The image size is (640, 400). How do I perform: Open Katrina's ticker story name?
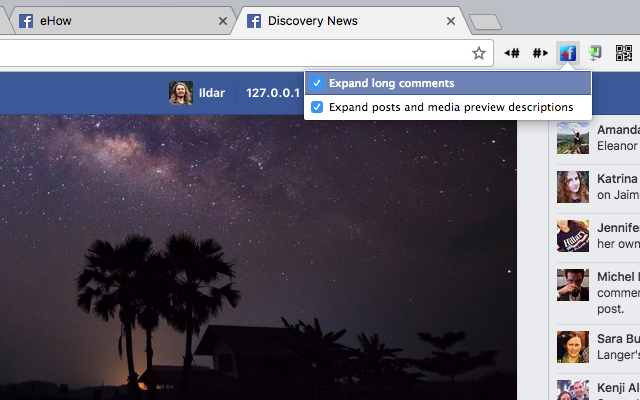(x=618, y=179)
